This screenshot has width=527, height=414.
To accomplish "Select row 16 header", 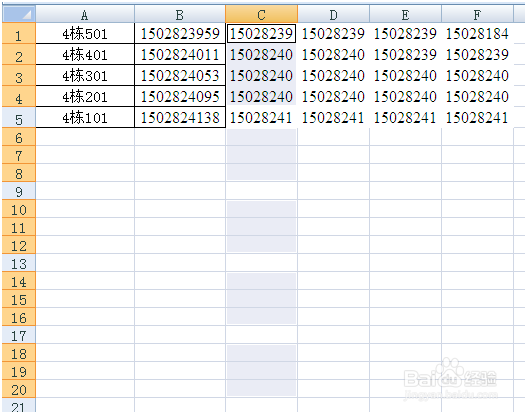I will pyautogui.click(x=19, y=317).
